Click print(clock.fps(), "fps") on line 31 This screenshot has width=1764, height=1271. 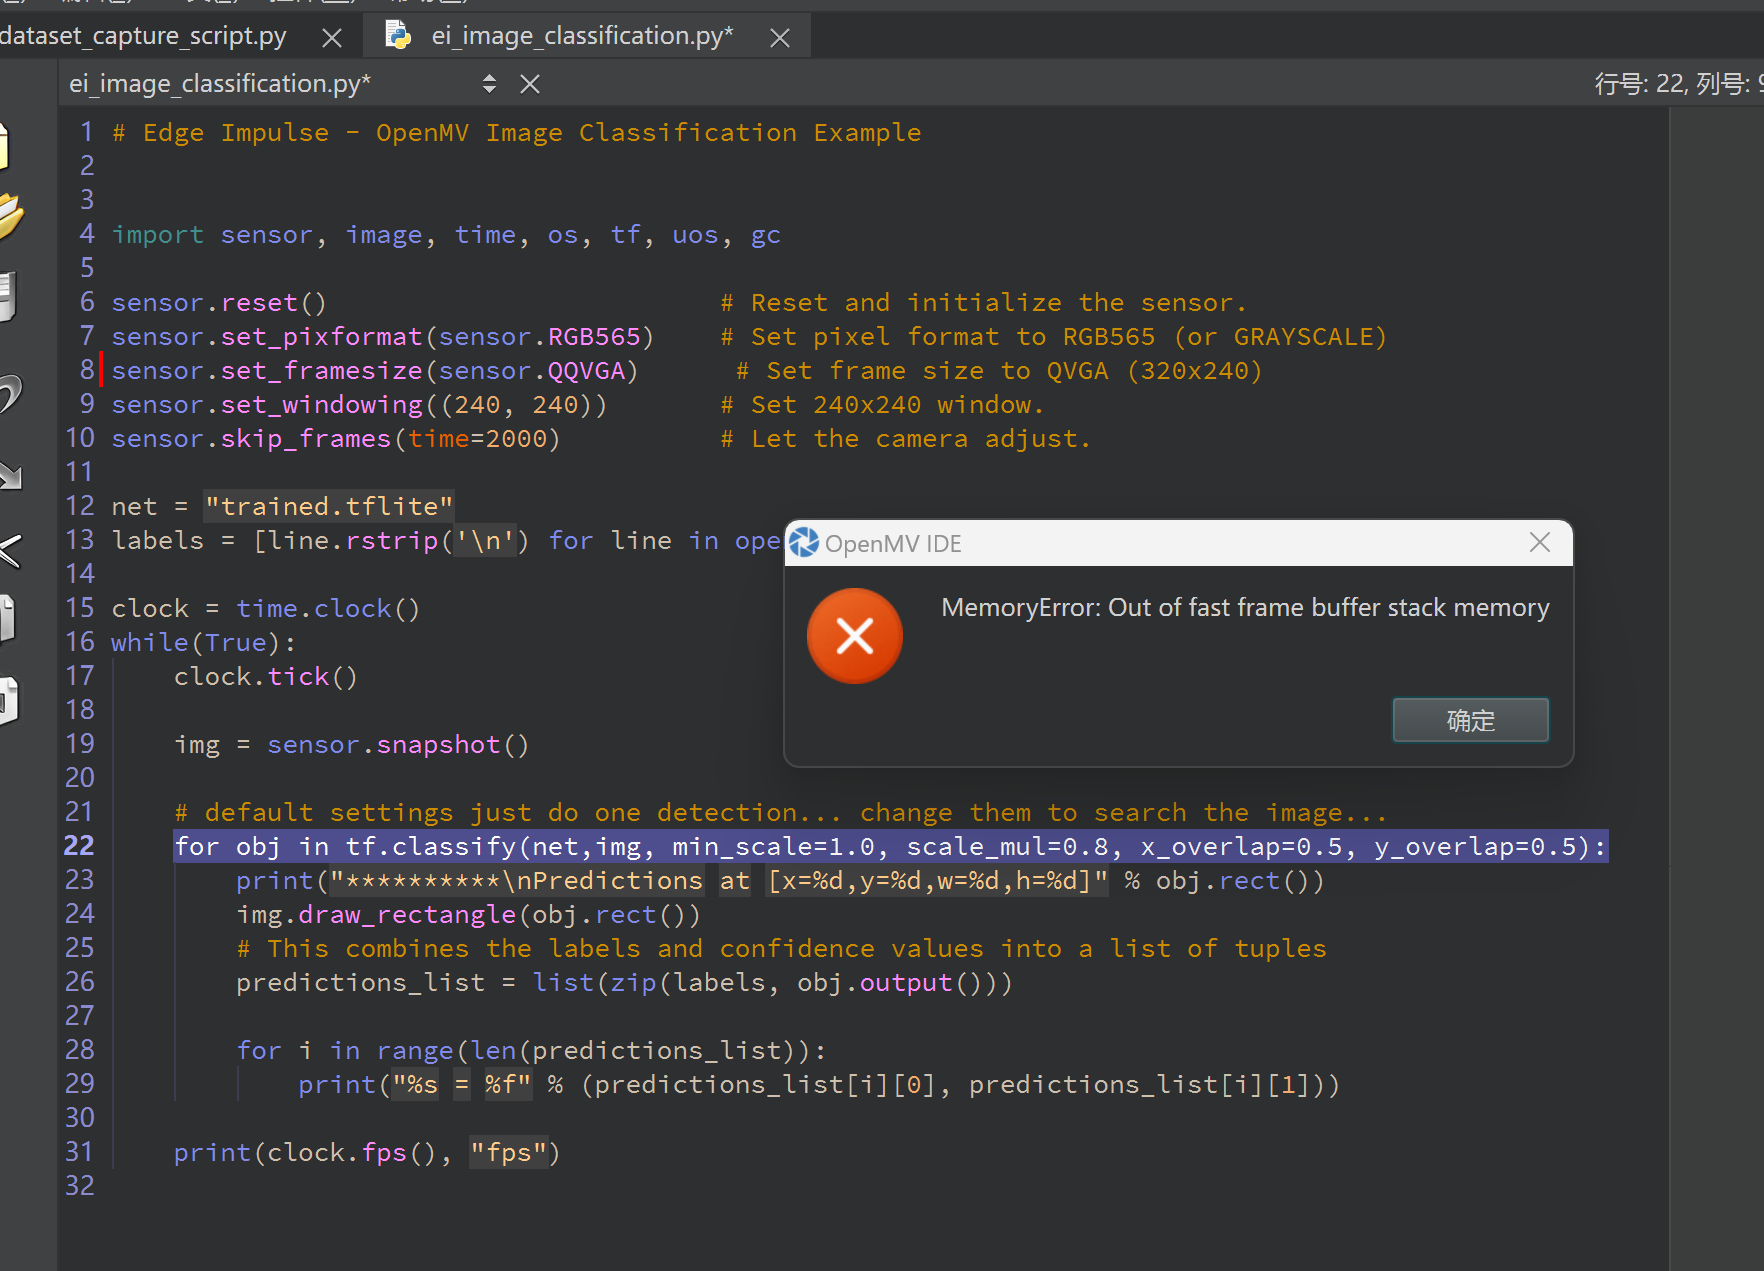[367, 1153]
